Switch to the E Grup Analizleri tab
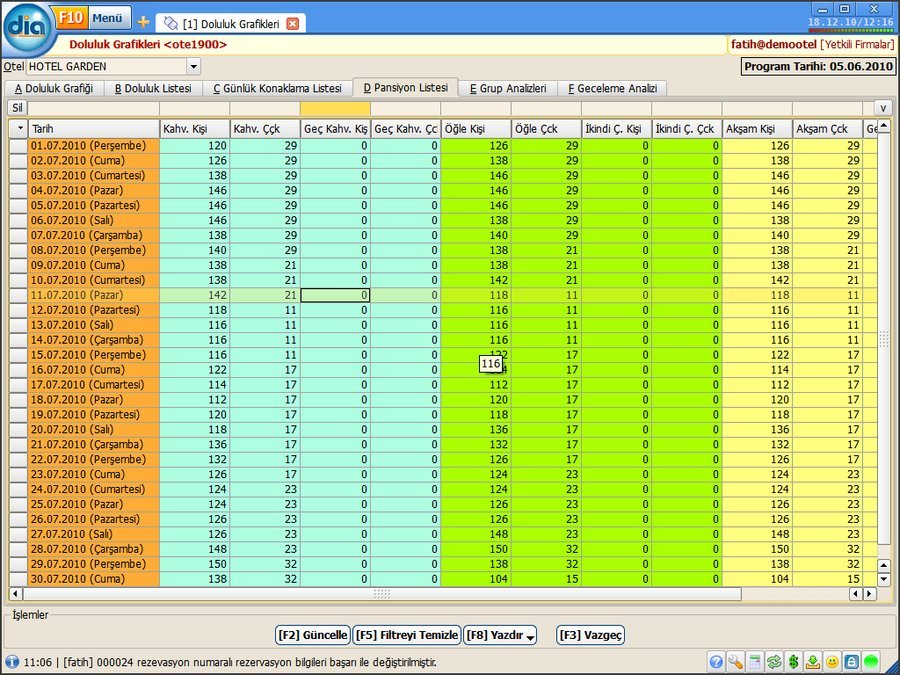 tap(508, 88)
